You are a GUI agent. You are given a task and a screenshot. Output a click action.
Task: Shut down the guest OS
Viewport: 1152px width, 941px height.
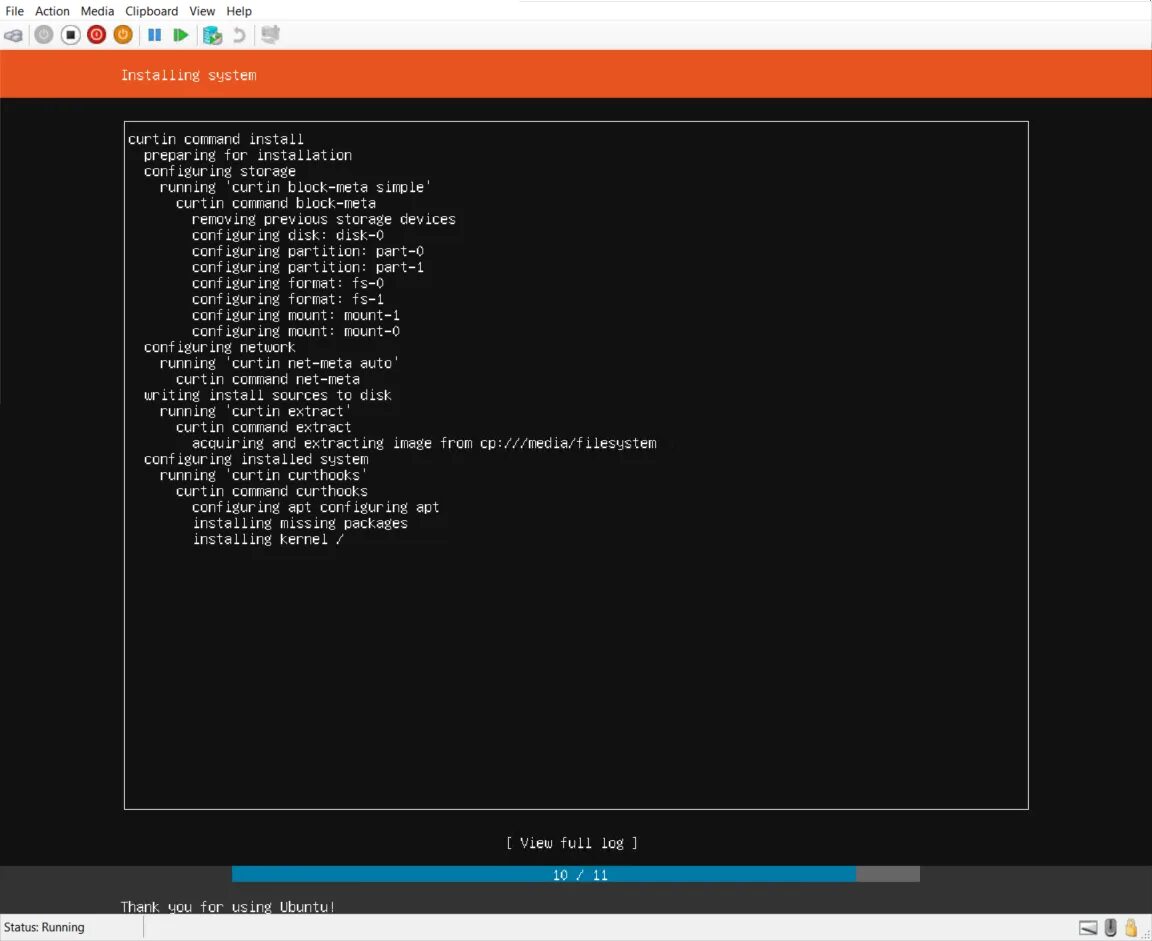click(x=96, y=34)
